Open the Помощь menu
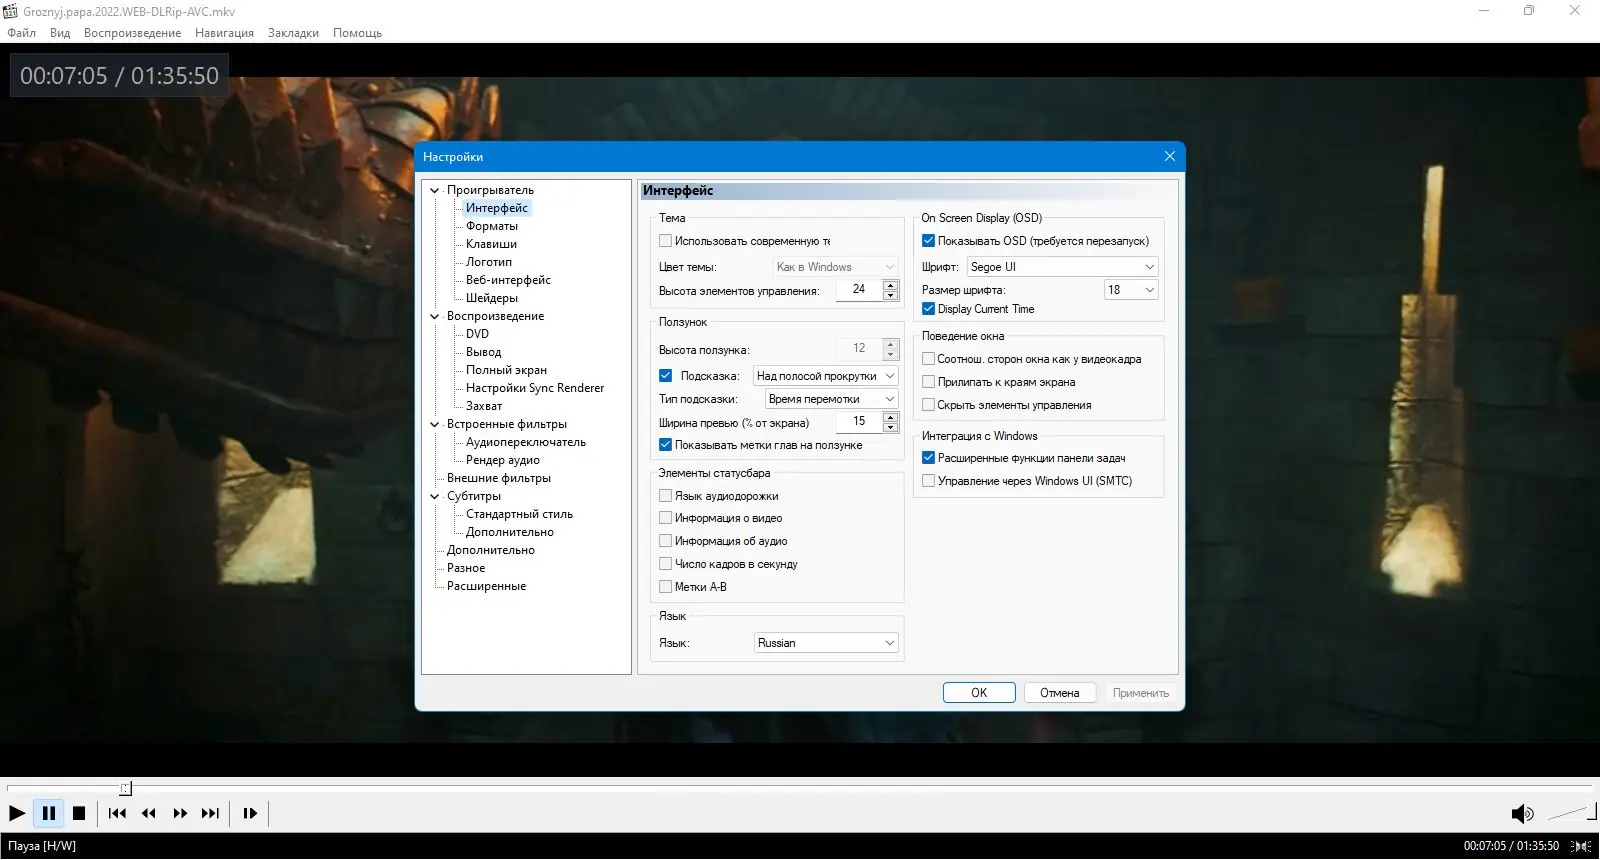Image resolution: width=1600 pixels, height=860 pixels. (357, 33)
